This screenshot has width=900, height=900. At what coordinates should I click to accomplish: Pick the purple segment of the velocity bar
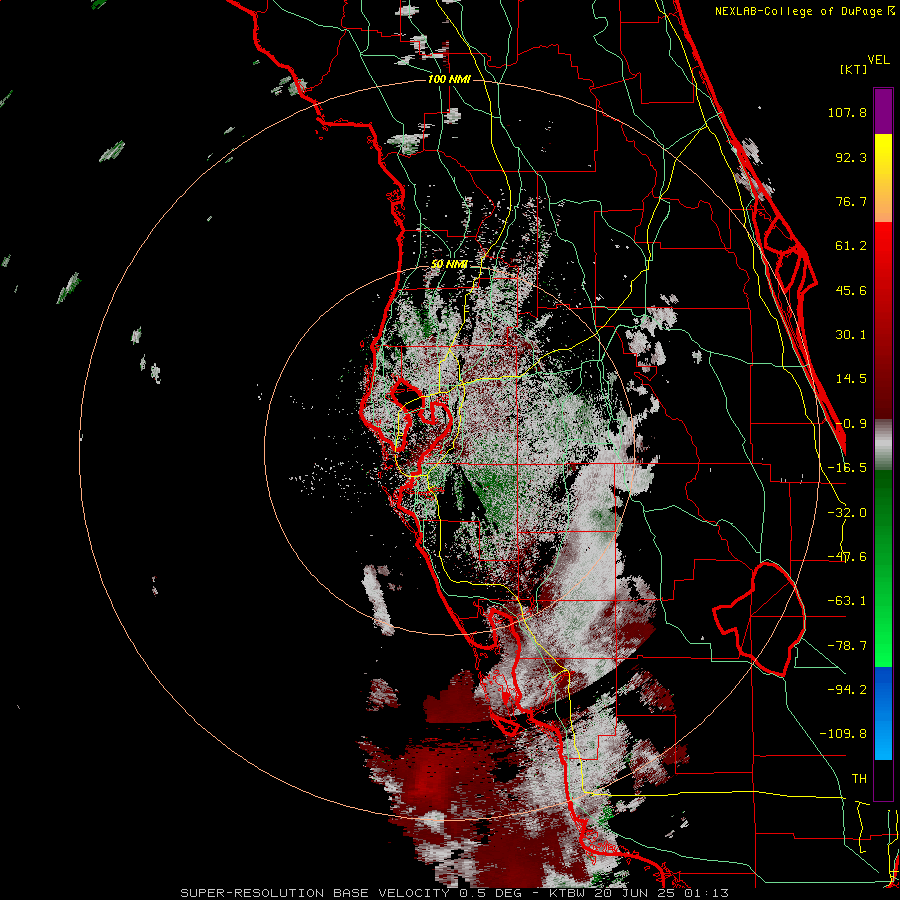tap(883, 111)
